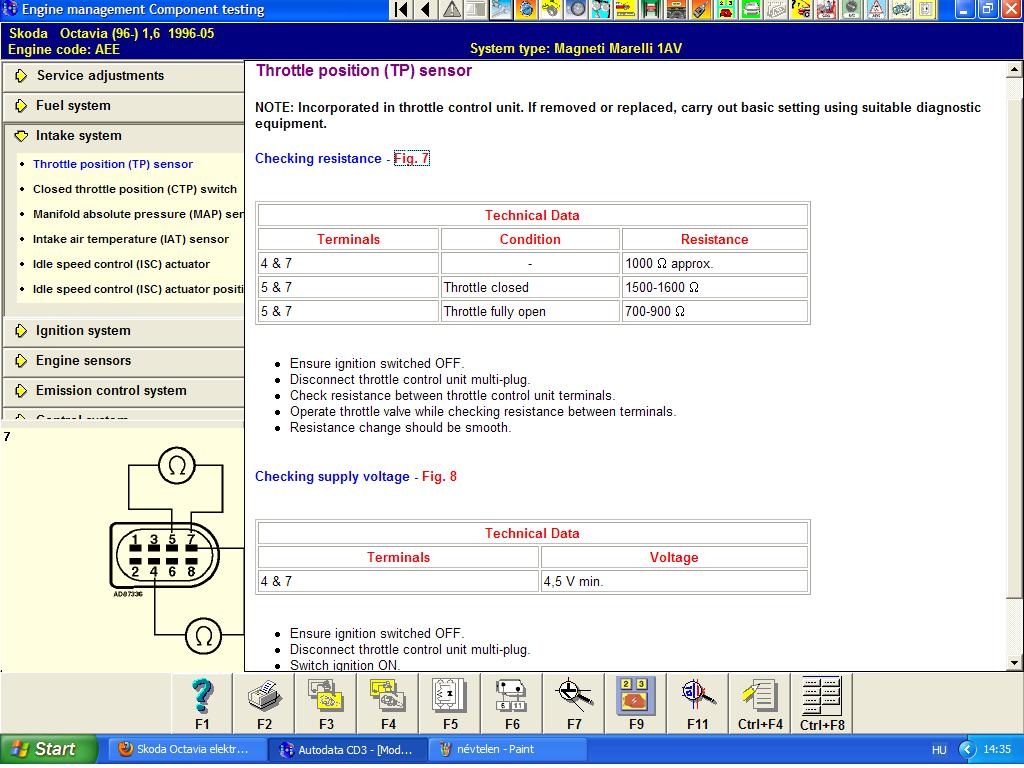Select Idle speed control (ISC) actuator position item

point(138,289)
